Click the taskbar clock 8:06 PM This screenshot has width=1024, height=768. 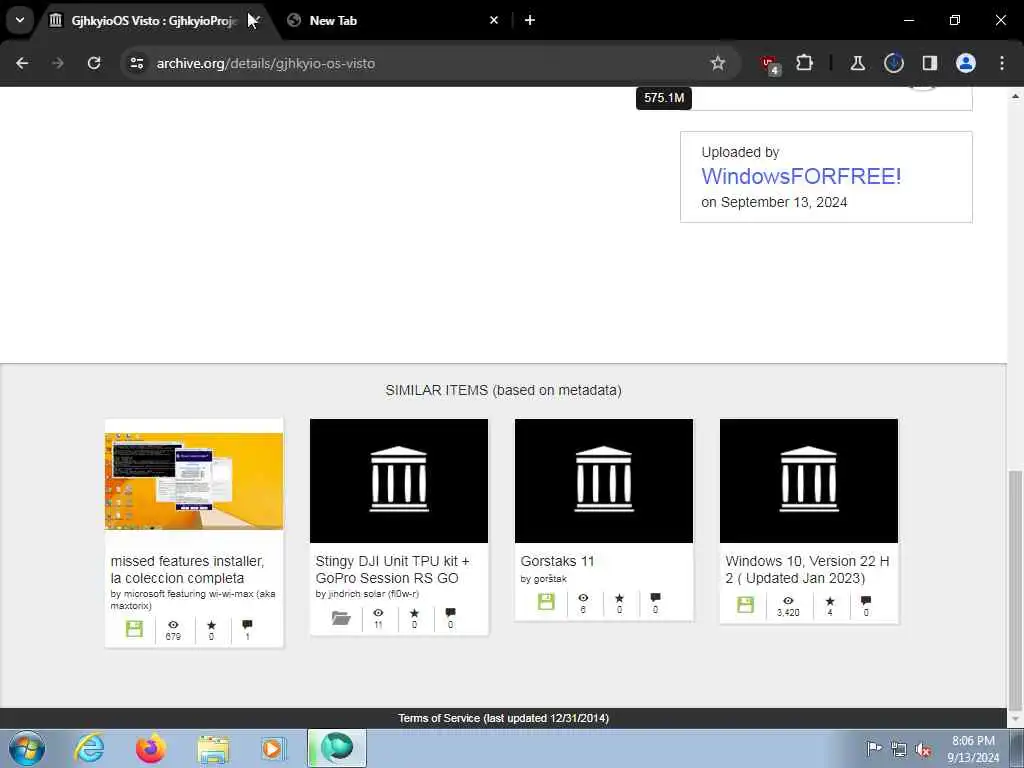(973, 741)
